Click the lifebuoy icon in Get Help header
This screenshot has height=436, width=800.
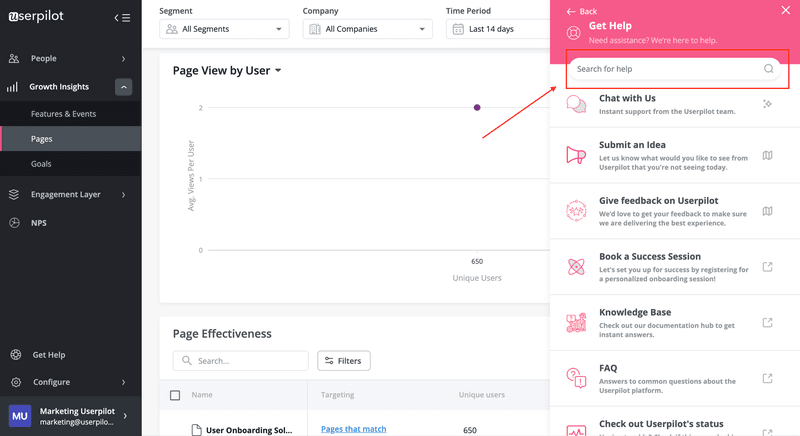573,33
